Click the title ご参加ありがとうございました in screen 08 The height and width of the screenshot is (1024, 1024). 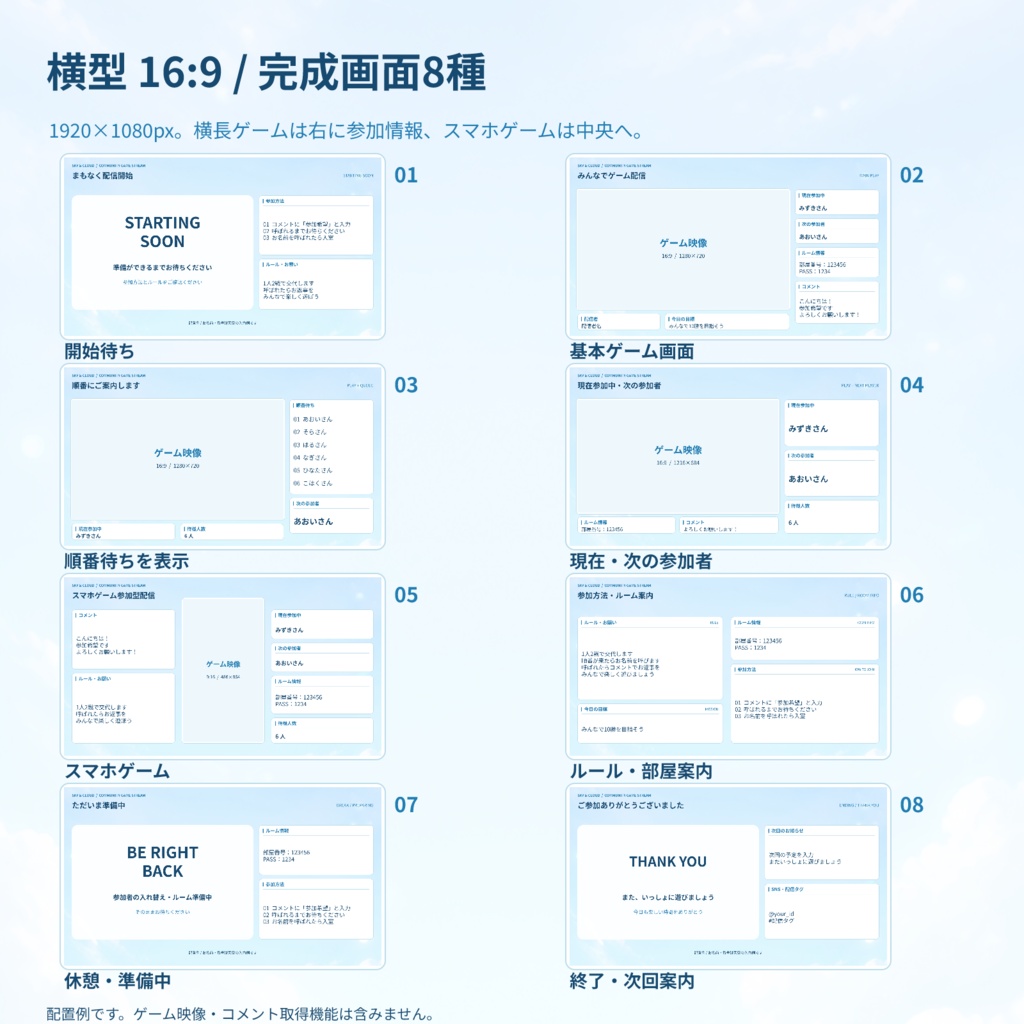(x=630, y=805)
